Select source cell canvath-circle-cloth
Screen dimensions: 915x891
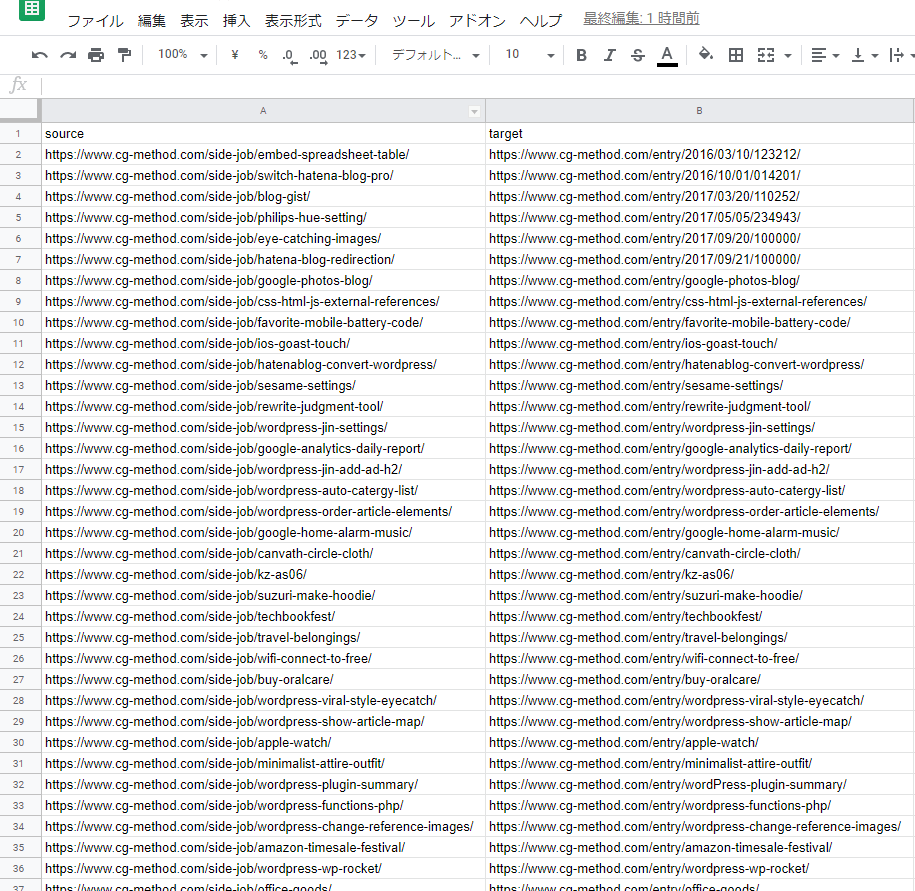tap(263, 554)
